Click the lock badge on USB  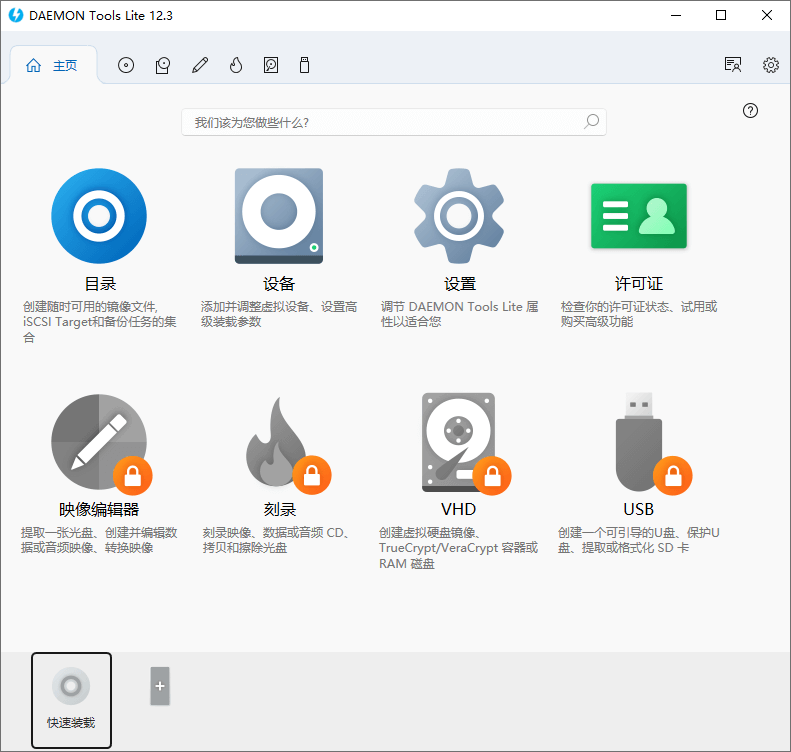672,476
